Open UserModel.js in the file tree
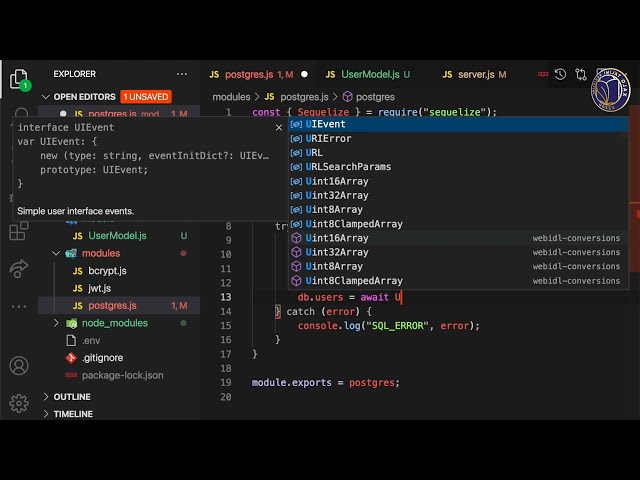The height and width of the screenshot is (480, 640). 119,236
